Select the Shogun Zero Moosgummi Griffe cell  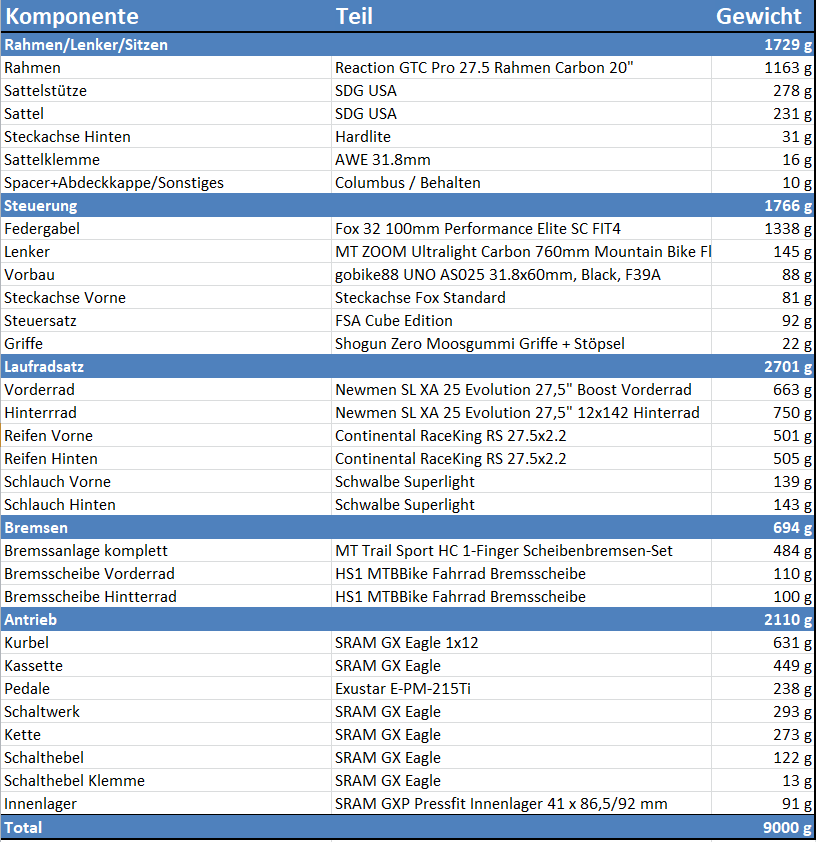[x=479, y=344]
